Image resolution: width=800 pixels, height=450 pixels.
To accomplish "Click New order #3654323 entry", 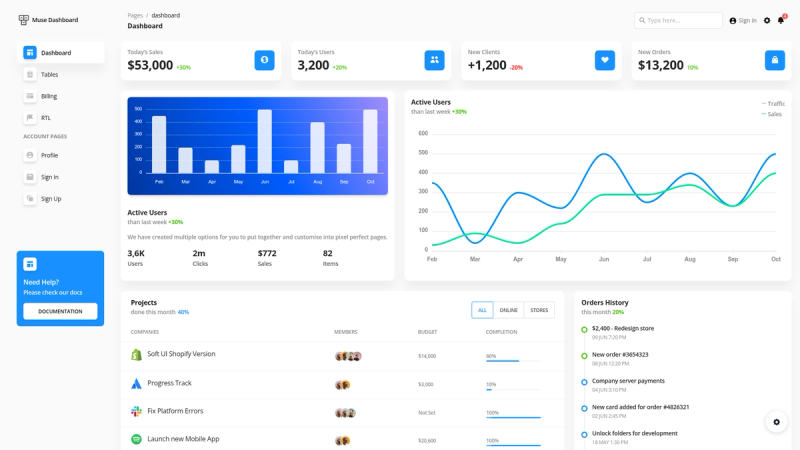I will [x=620, y=355].
